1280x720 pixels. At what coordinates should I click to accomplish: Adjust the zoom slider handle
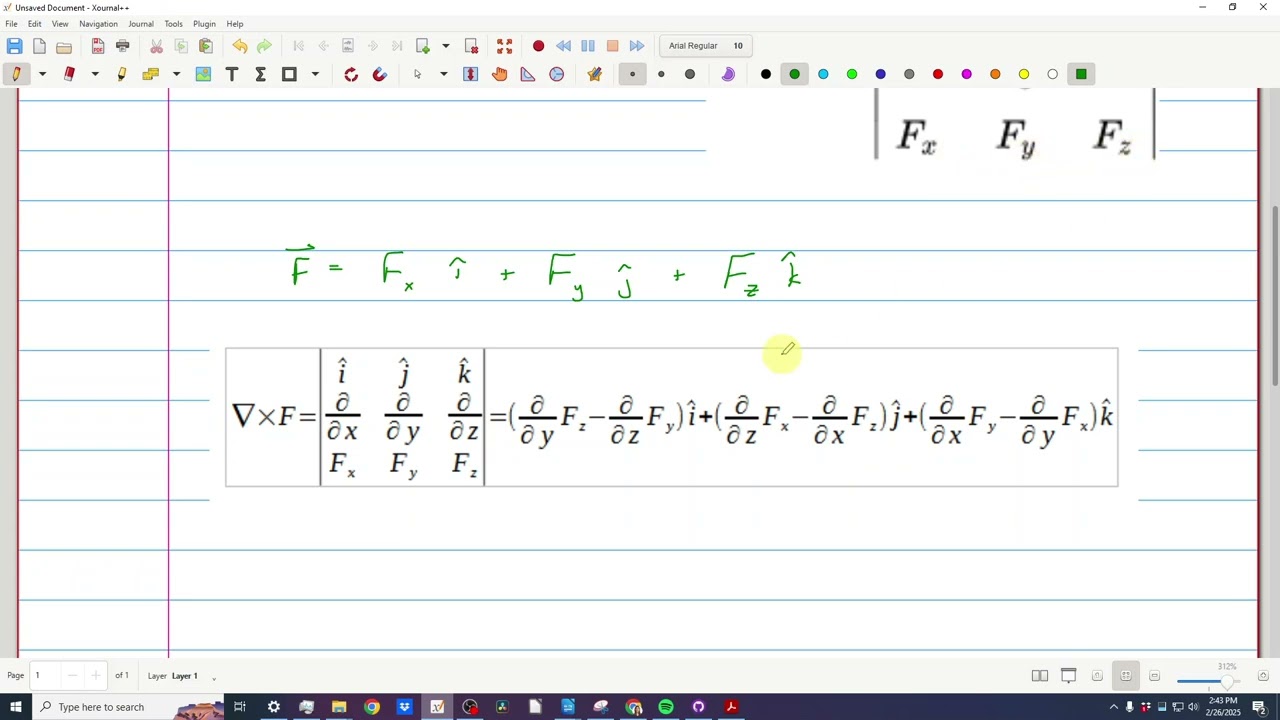[1227, 681]
